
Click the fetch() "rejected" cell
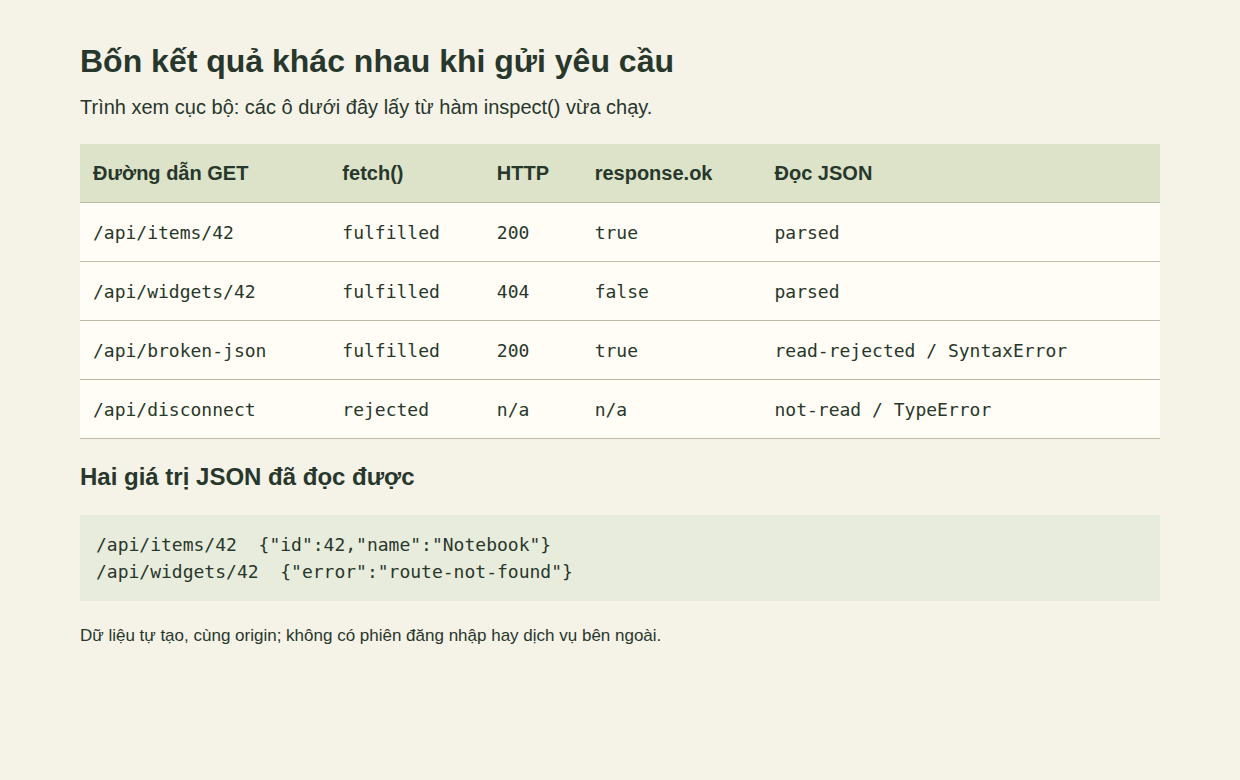(407, 409)
